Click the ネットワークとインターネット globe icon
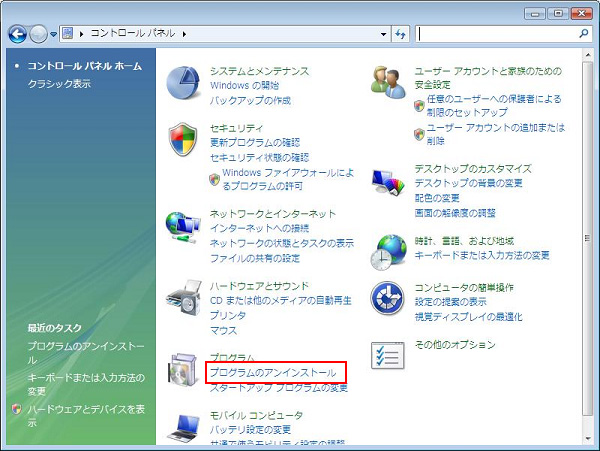This screenshot has height=451, width=600. [183, 227]
